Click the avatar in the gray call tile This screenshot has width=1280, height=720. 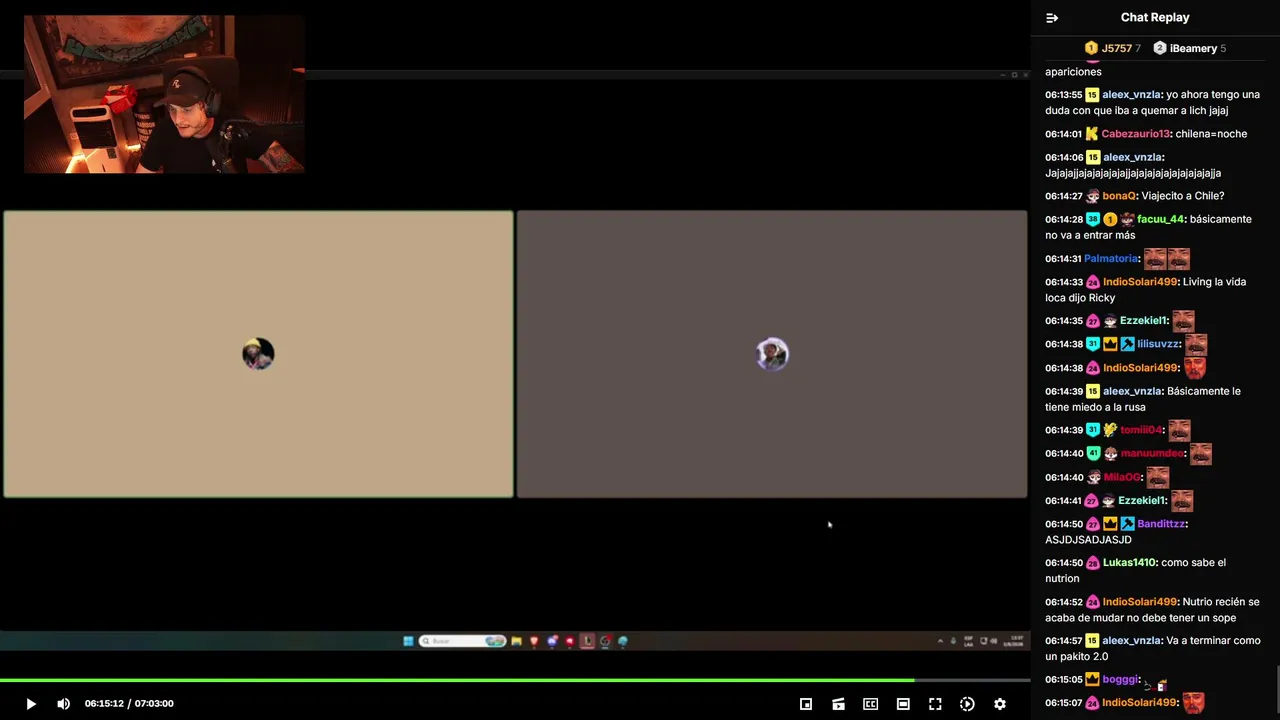[772, 354]
